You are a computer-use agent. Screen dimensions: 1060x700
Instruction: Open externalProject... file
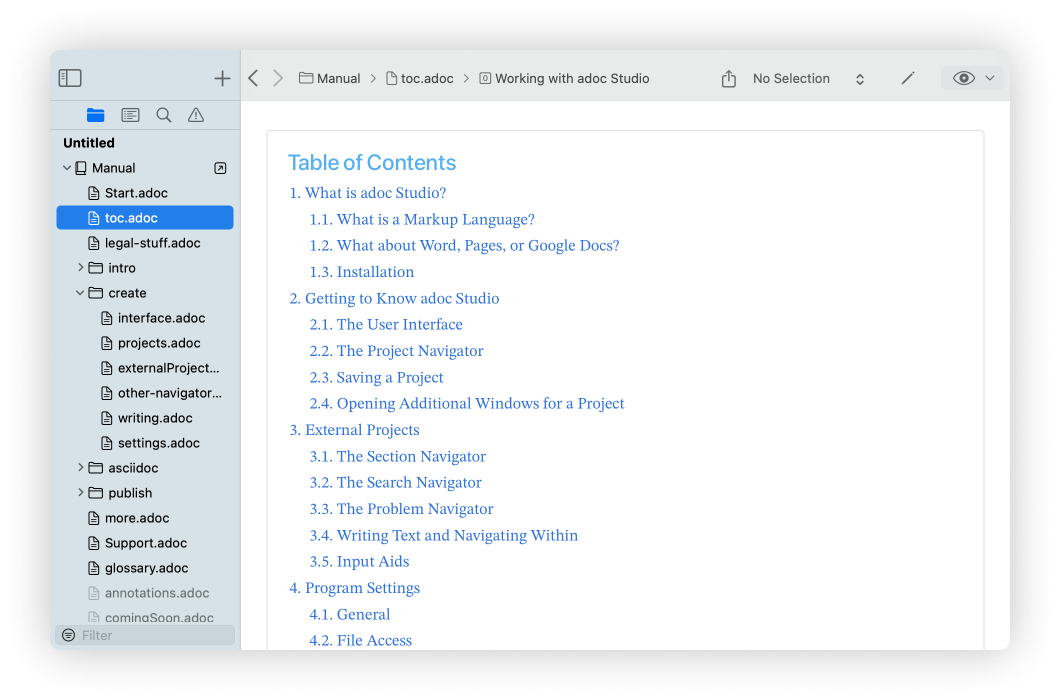(145, 368)
